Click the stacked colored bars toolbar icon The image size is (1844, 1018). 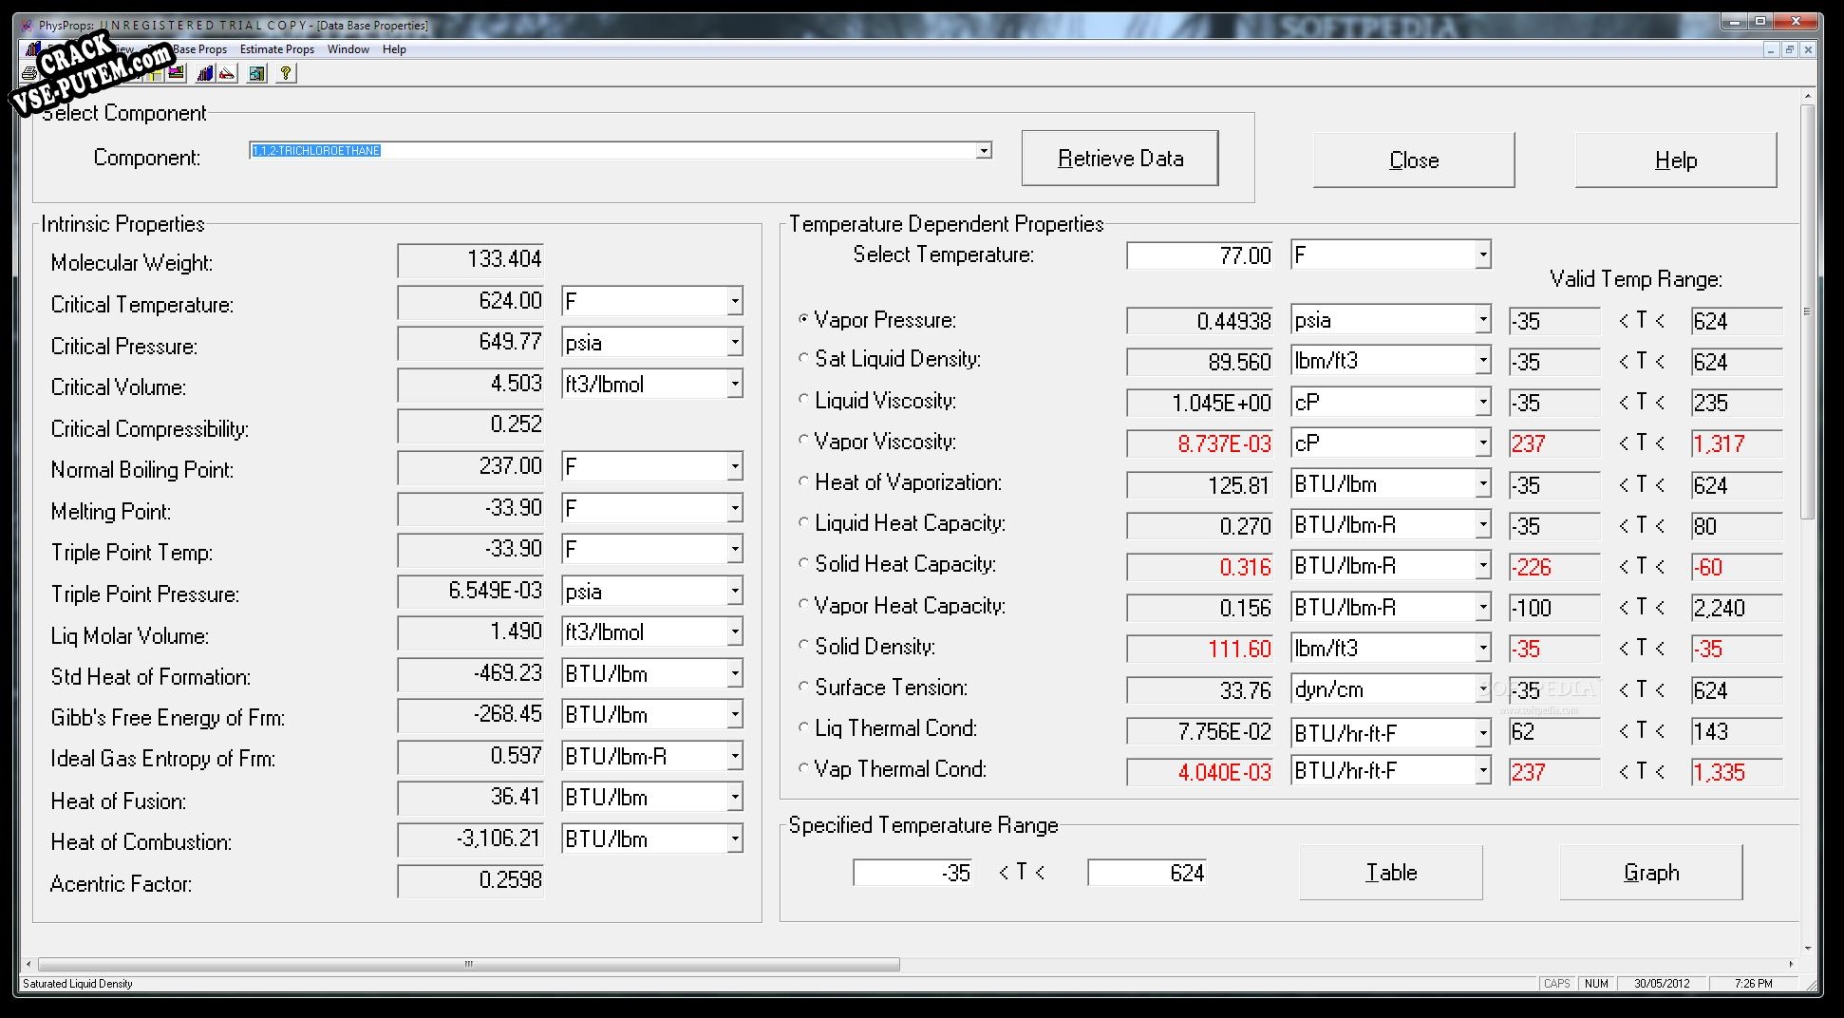pyautogui.click(x=177, y=73)
